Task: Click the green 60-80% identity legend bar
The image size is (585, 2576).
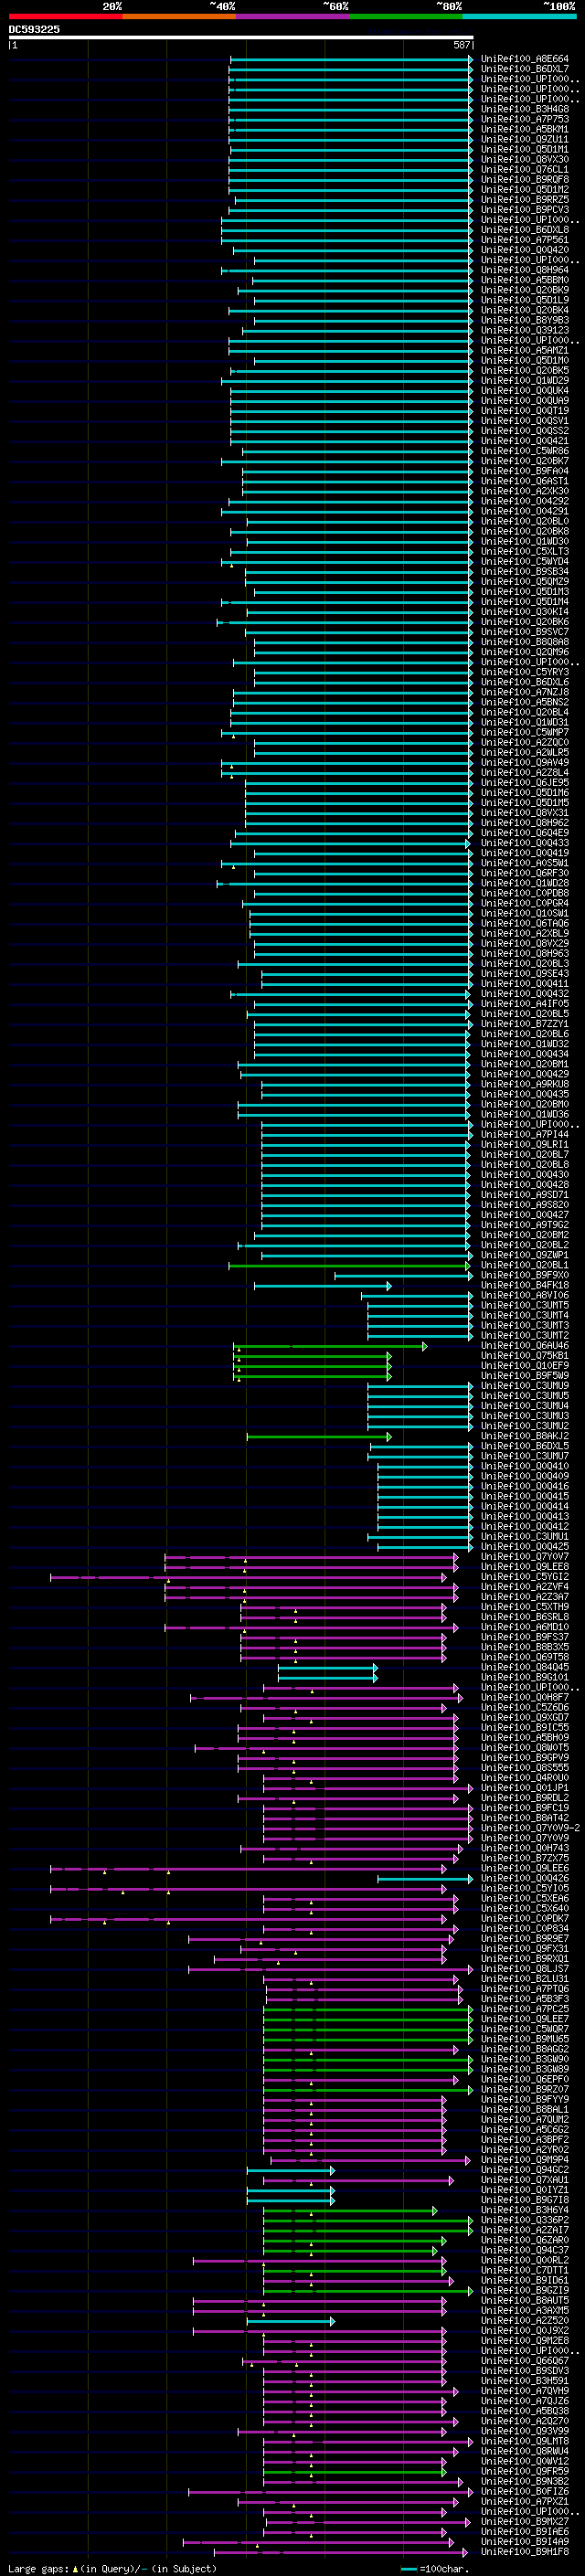Action: [406, 16]
